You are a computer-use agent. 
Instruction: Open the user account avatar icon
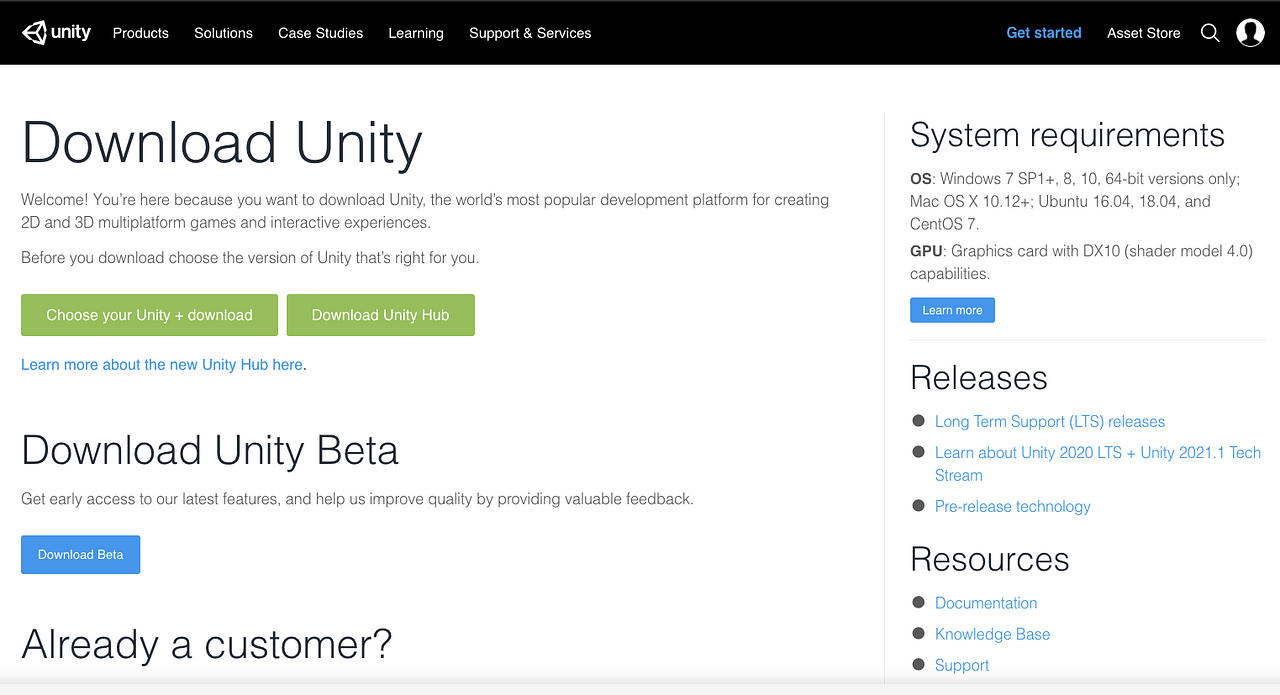coord(1250,33)
